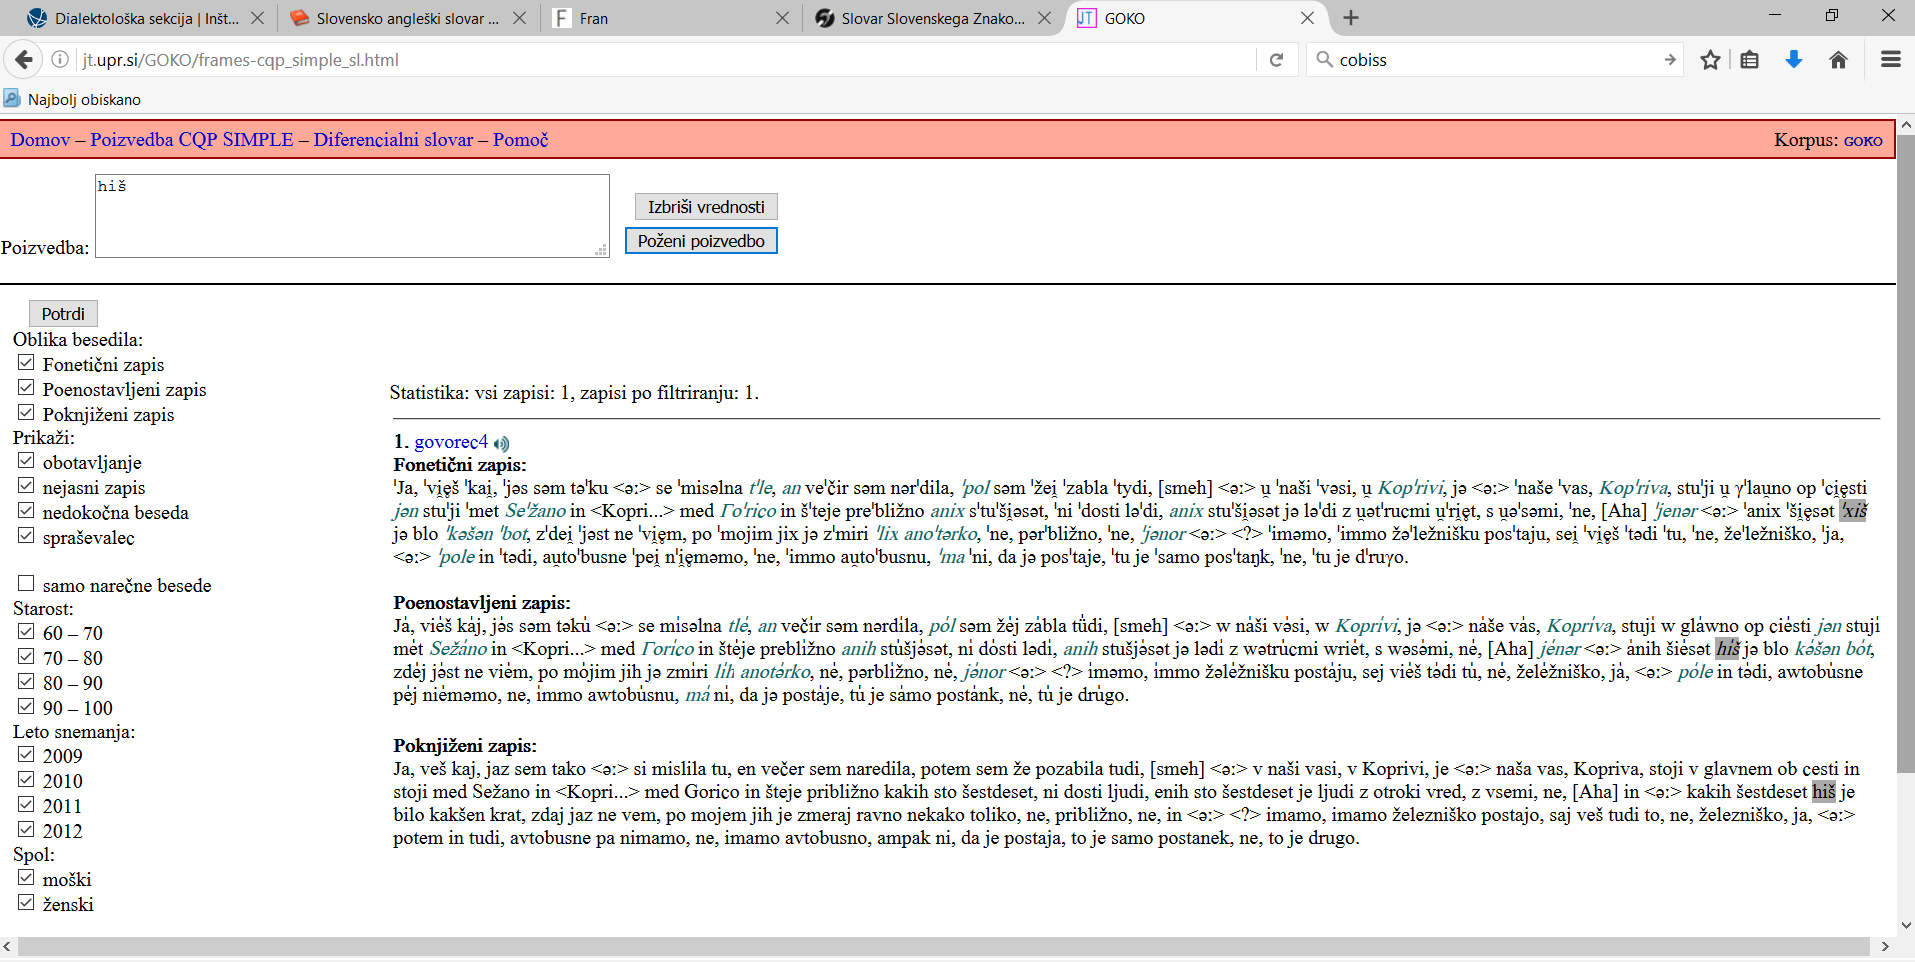
Task: Open the bookmarks library list icon
Action: [1749, 60]
